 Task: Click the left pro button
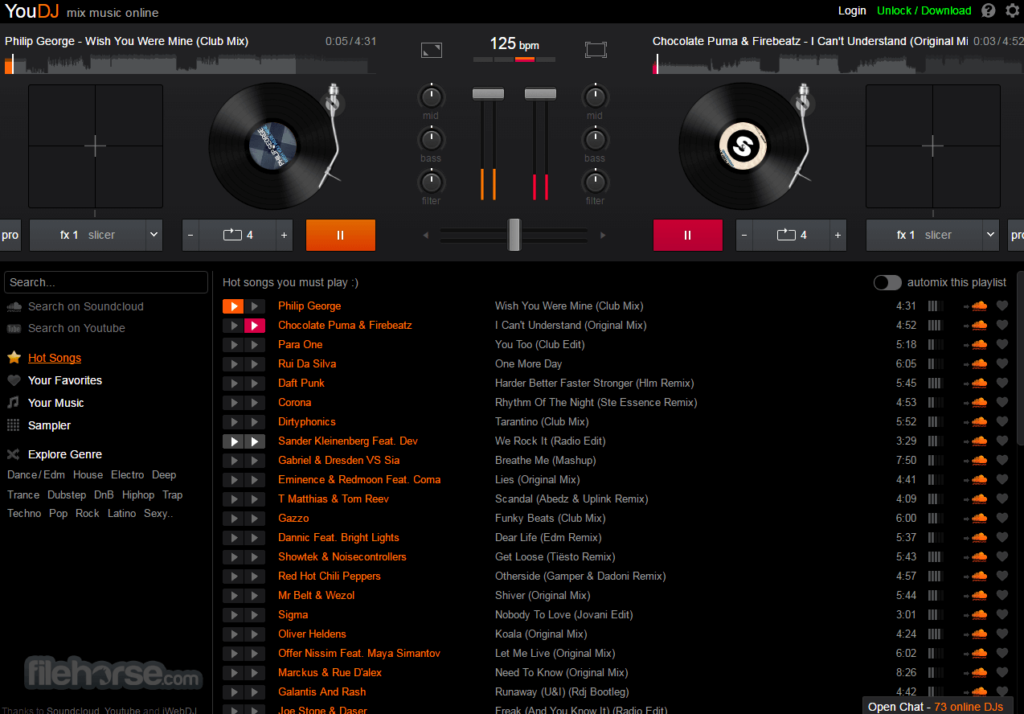(10, 235)
